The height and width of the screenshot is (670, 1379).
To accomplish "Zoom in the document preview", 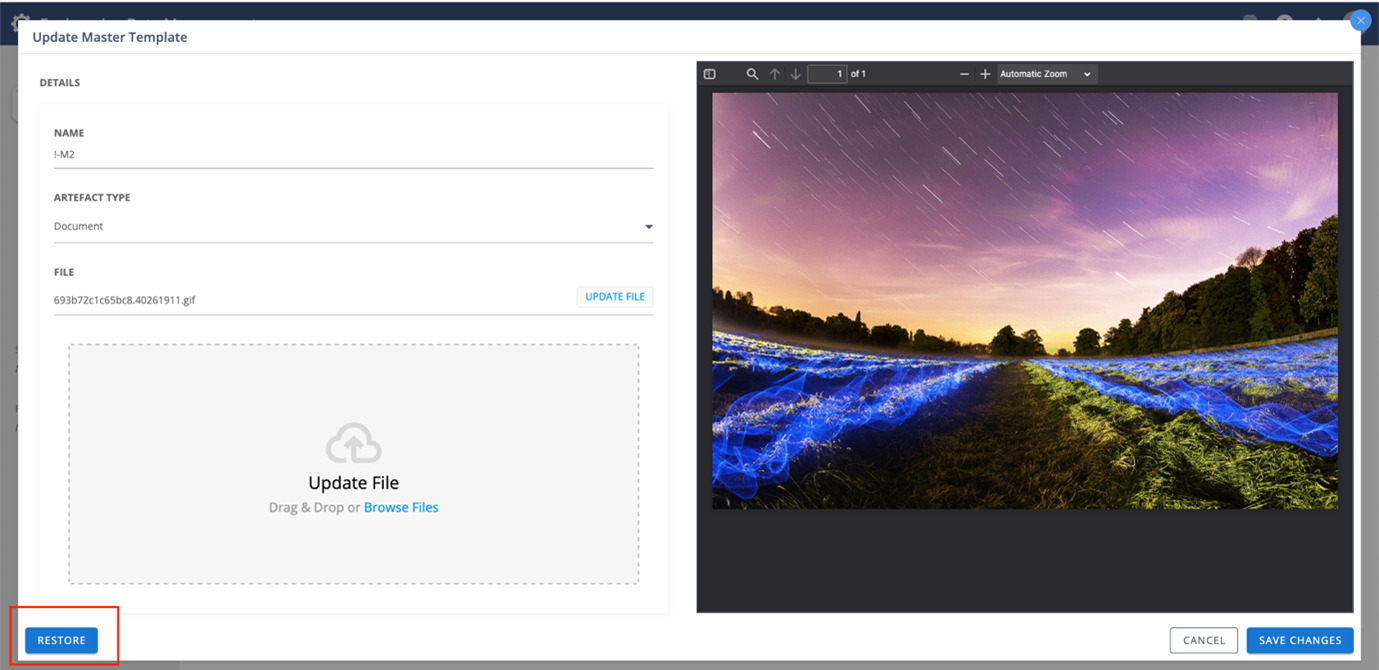I will point(985,74).
